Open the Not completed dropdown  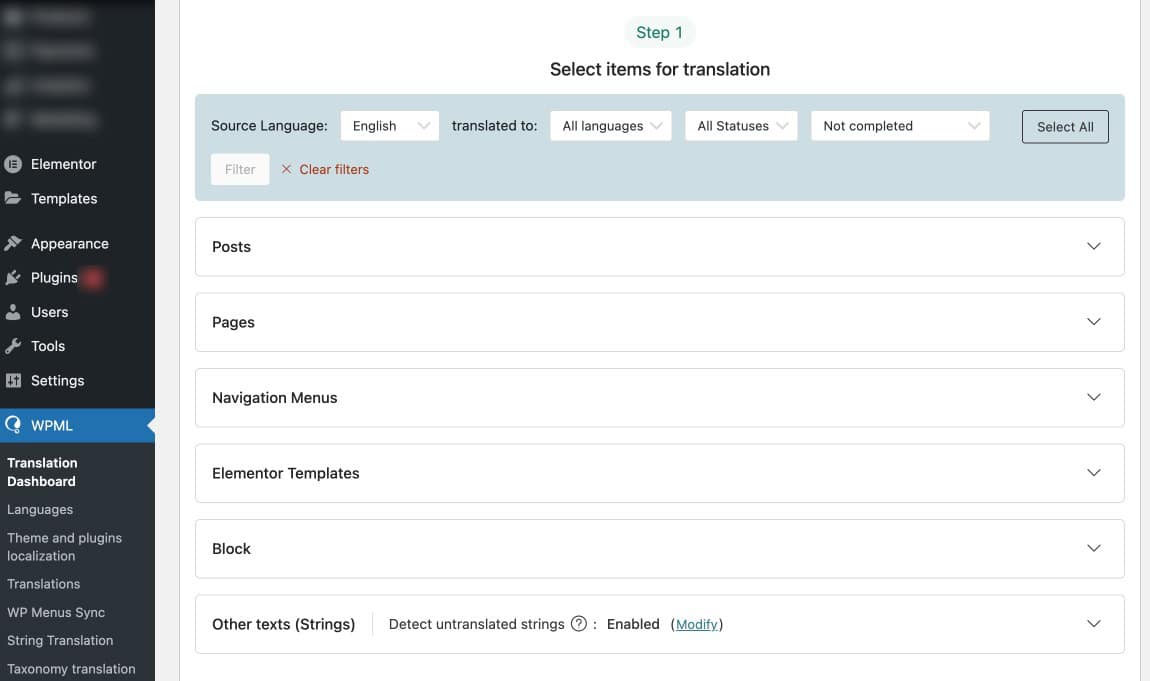[x=900, y=126]
